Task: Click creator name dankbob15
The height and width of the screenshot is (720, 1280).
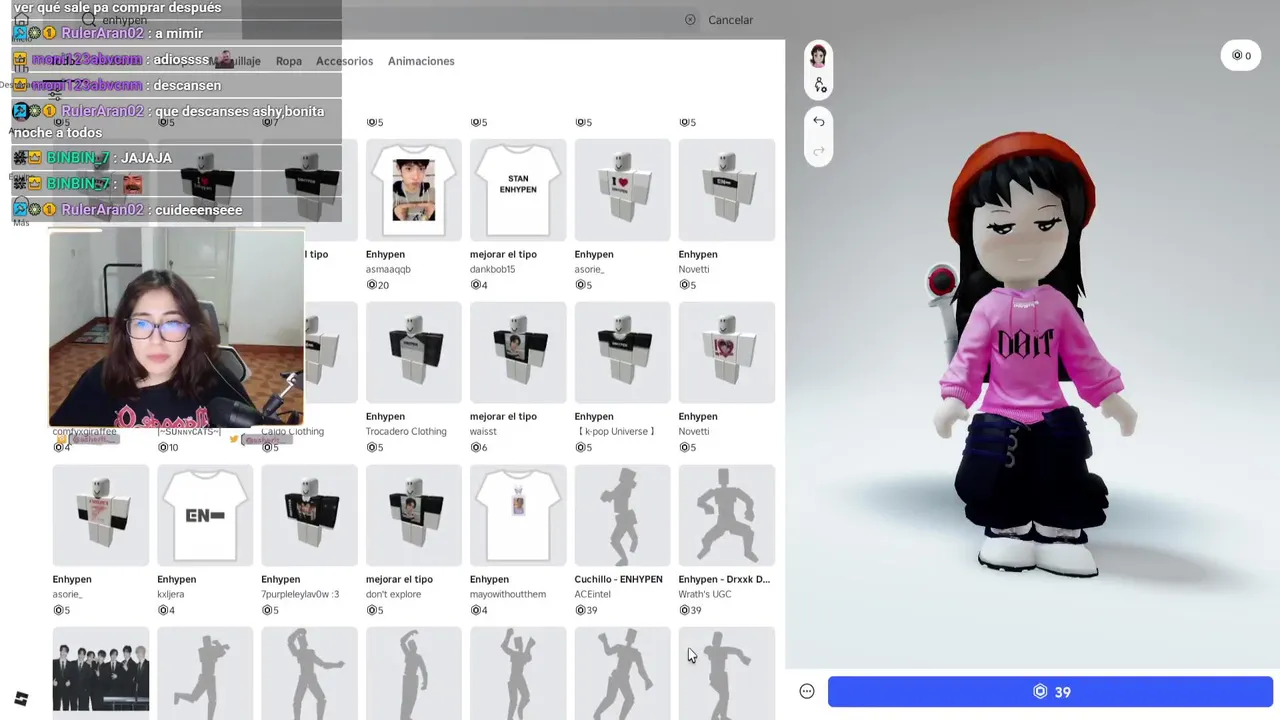Action: (x=495, y=269)
